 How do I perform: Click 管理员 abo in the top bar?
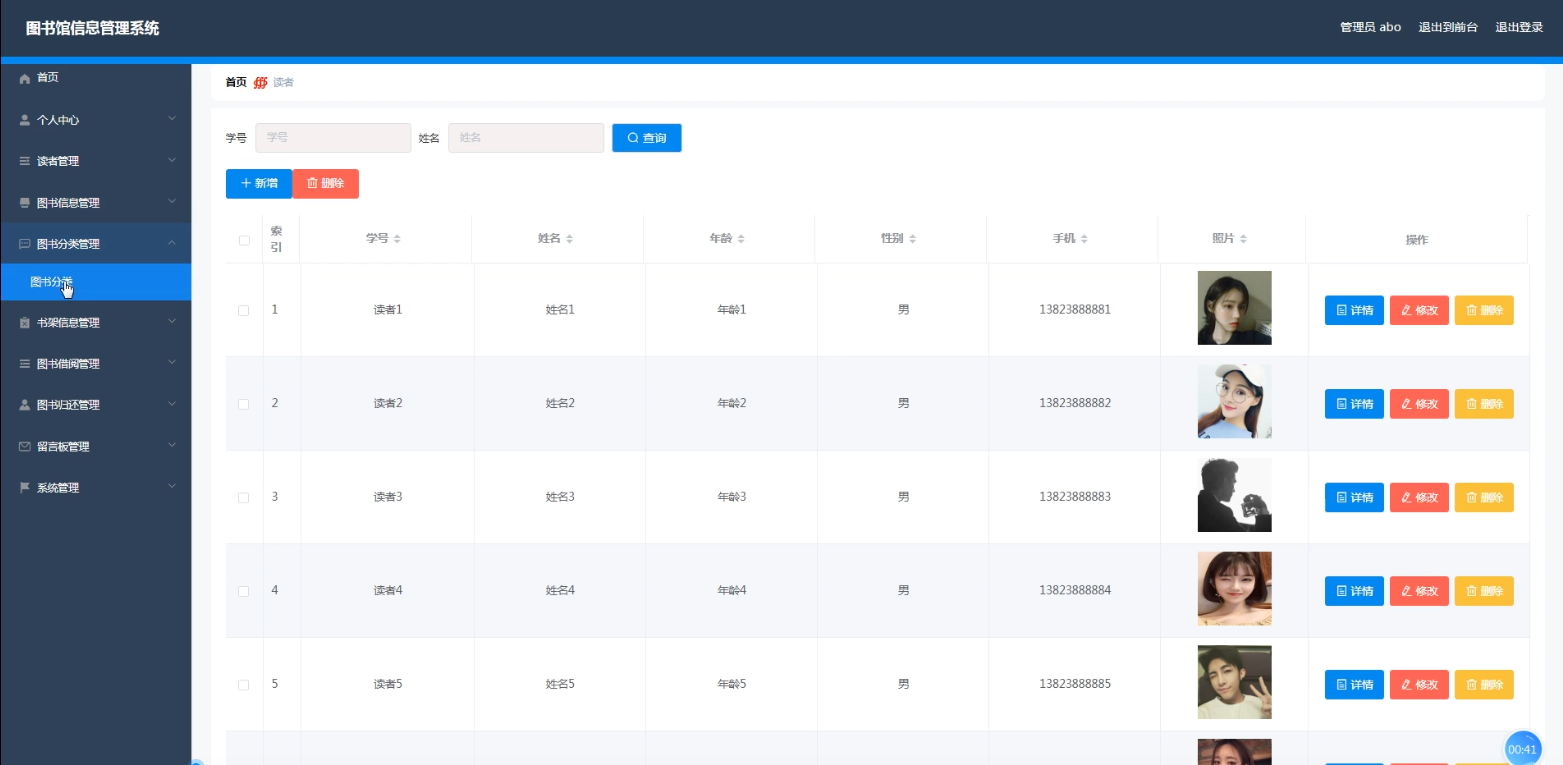point(1370,27)
